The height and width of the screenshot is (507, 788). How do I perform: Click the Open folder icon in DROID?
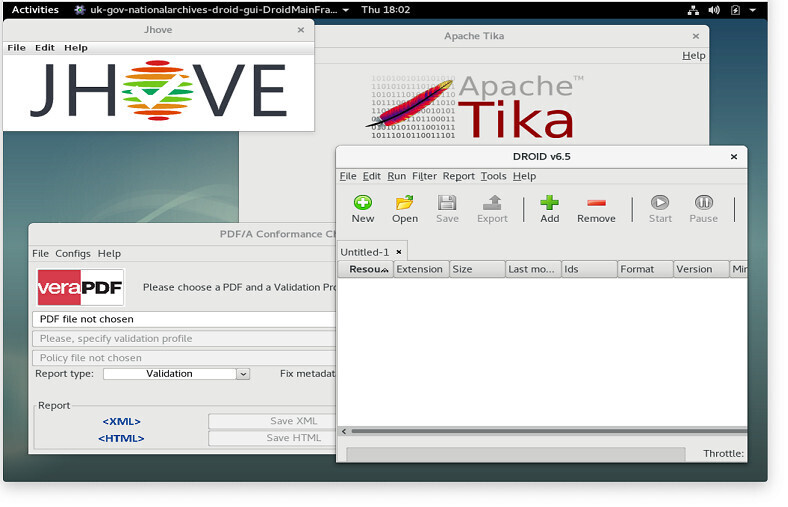[404, 203]
